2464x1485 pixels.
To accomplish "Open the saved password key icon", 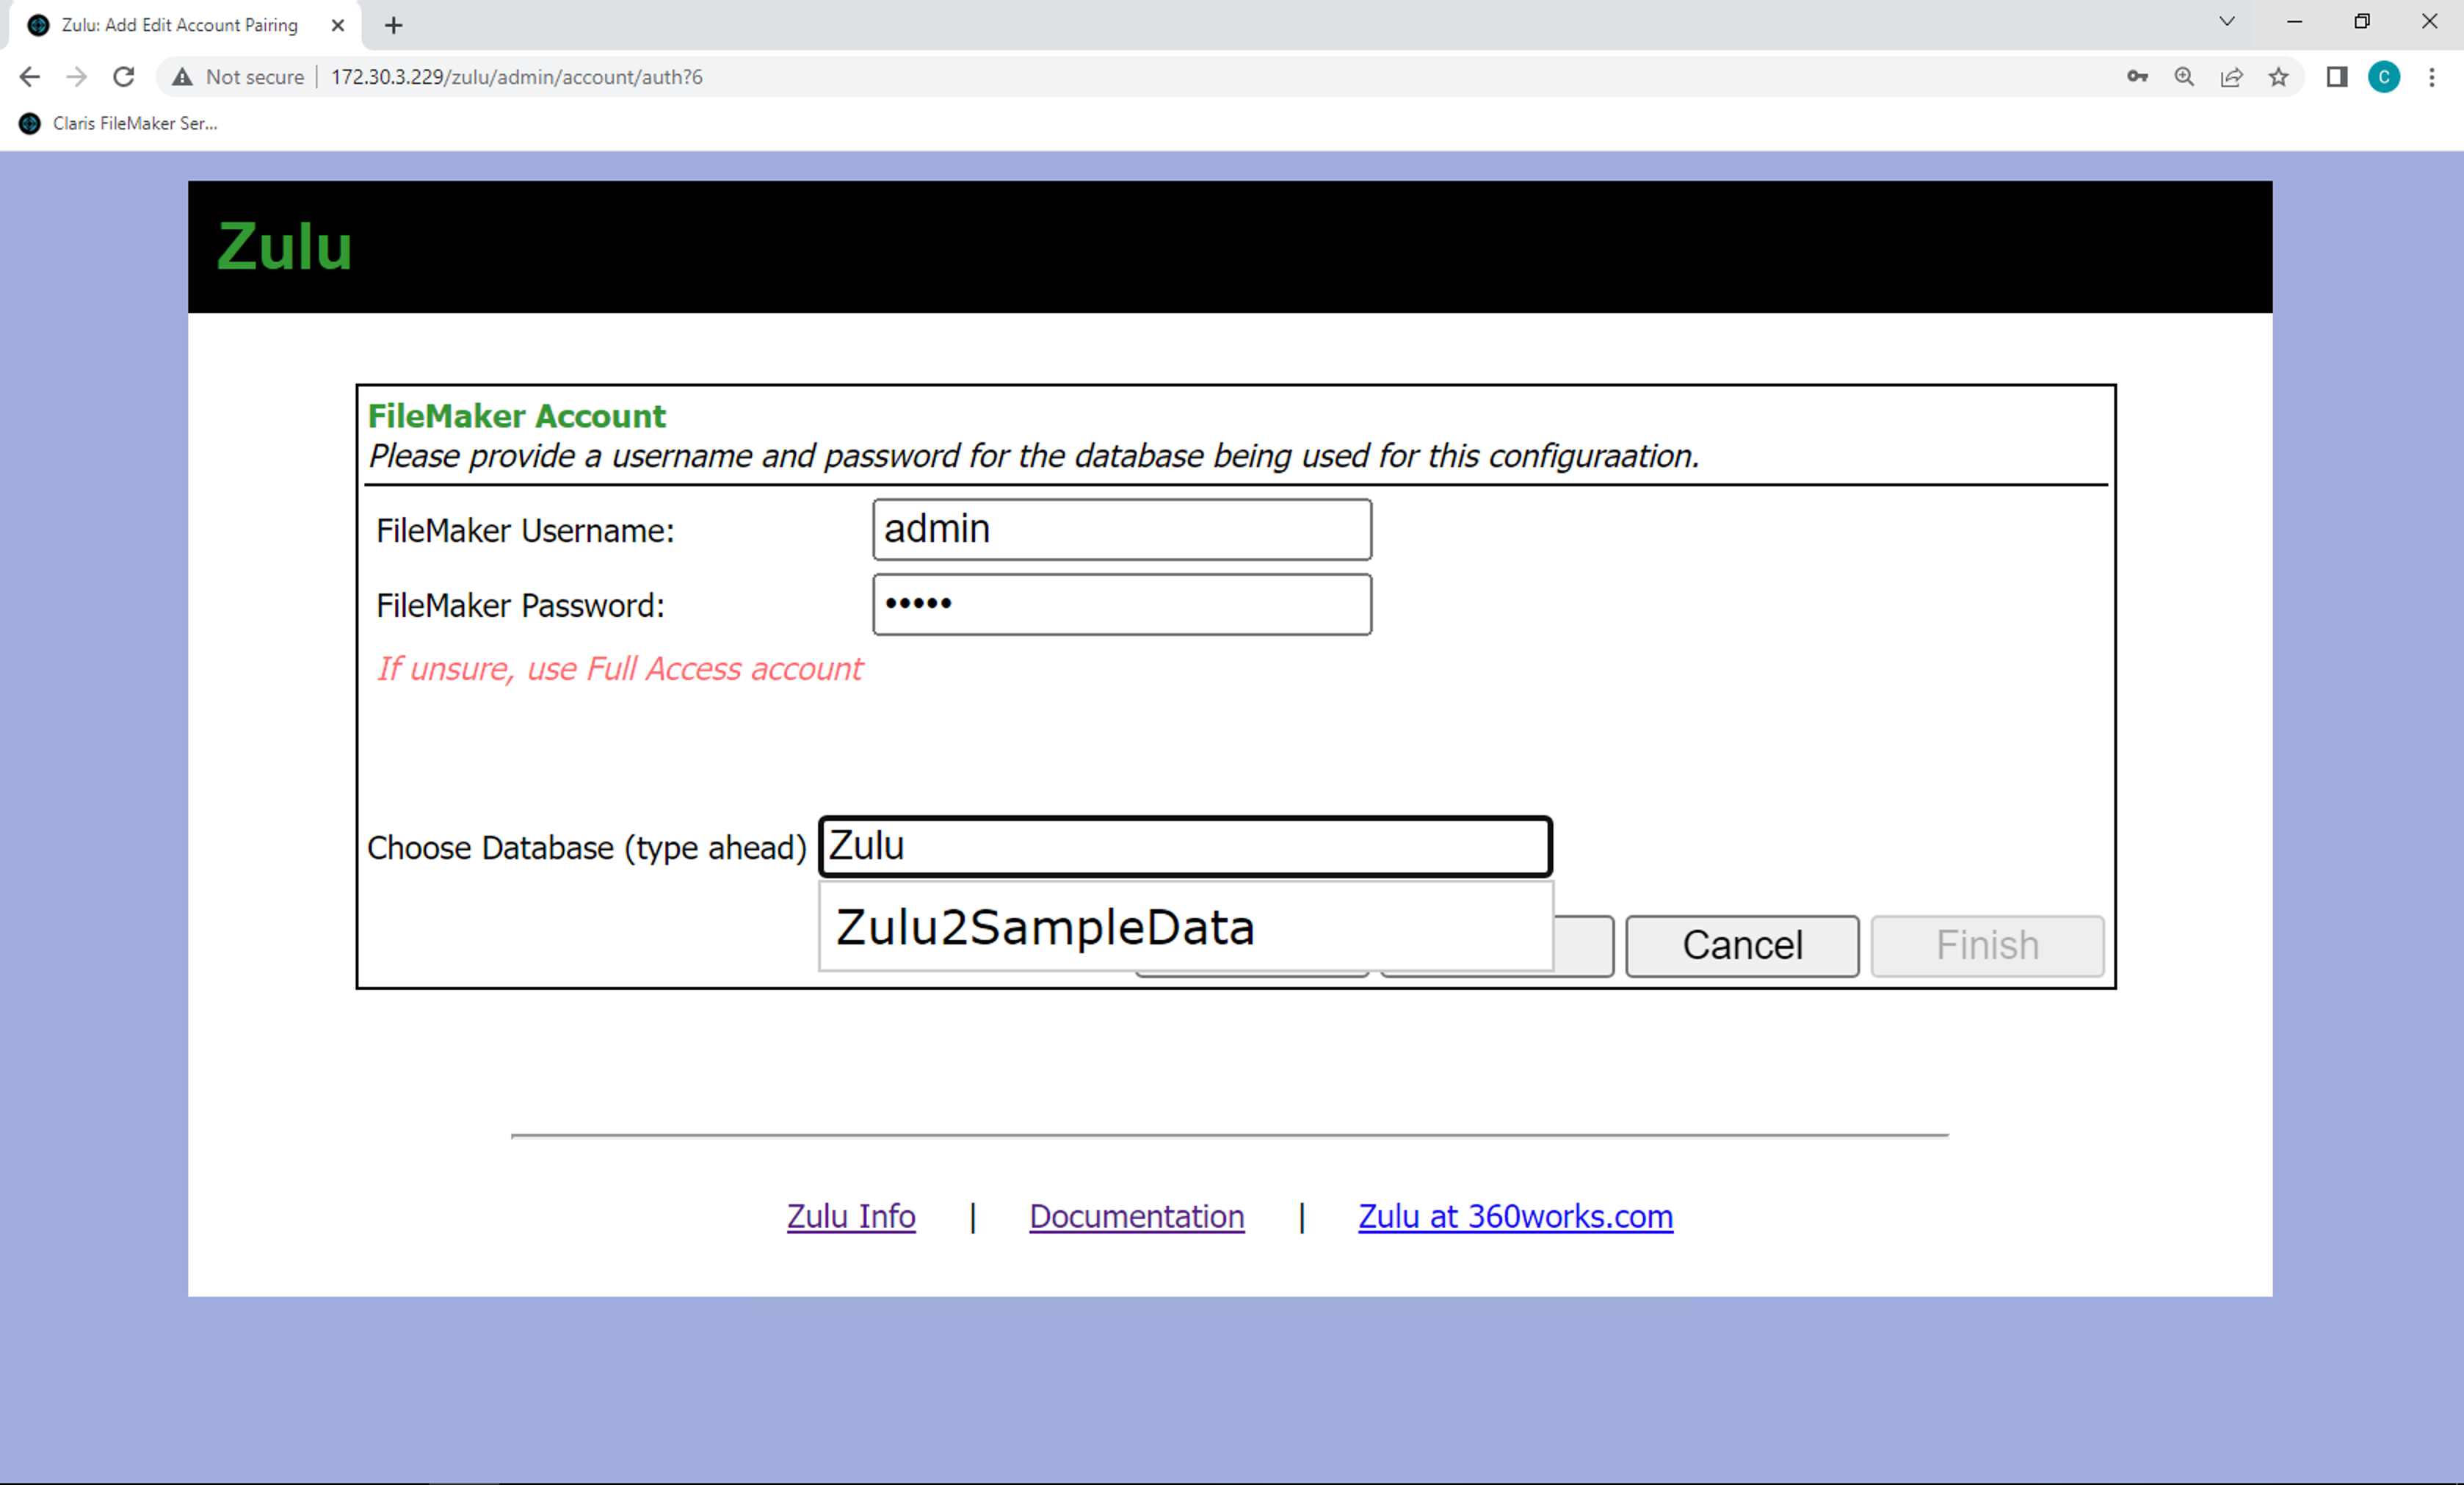I will [2137, 77].
